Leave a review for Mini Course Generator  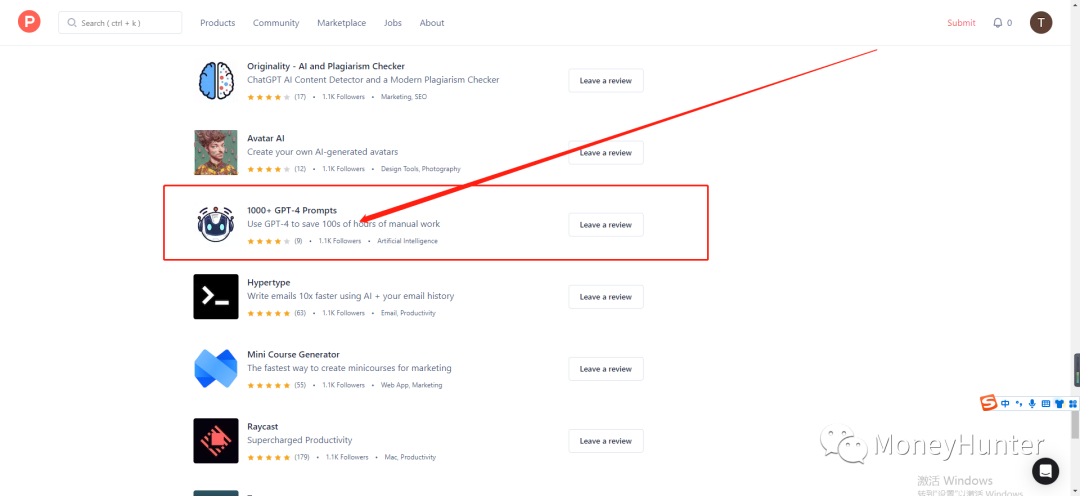coord(605,369)
